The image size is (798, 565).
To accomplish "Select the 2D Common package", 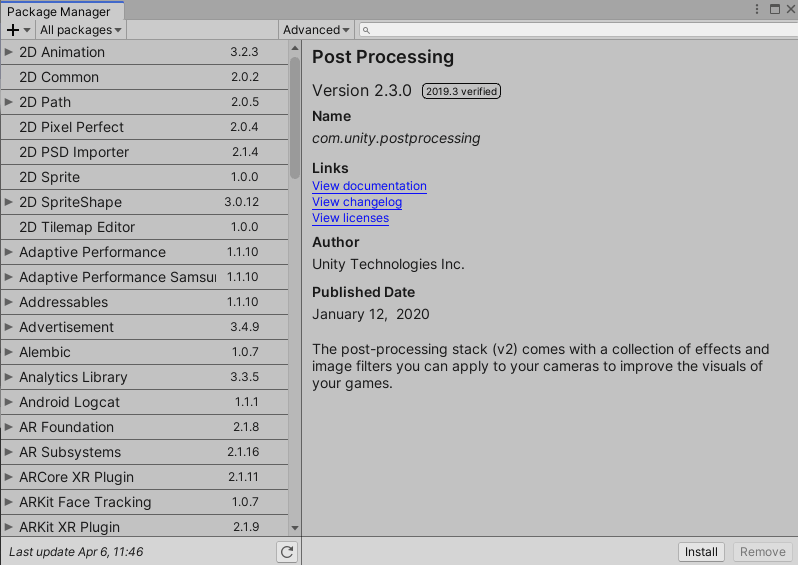I will tap(145, 77).
